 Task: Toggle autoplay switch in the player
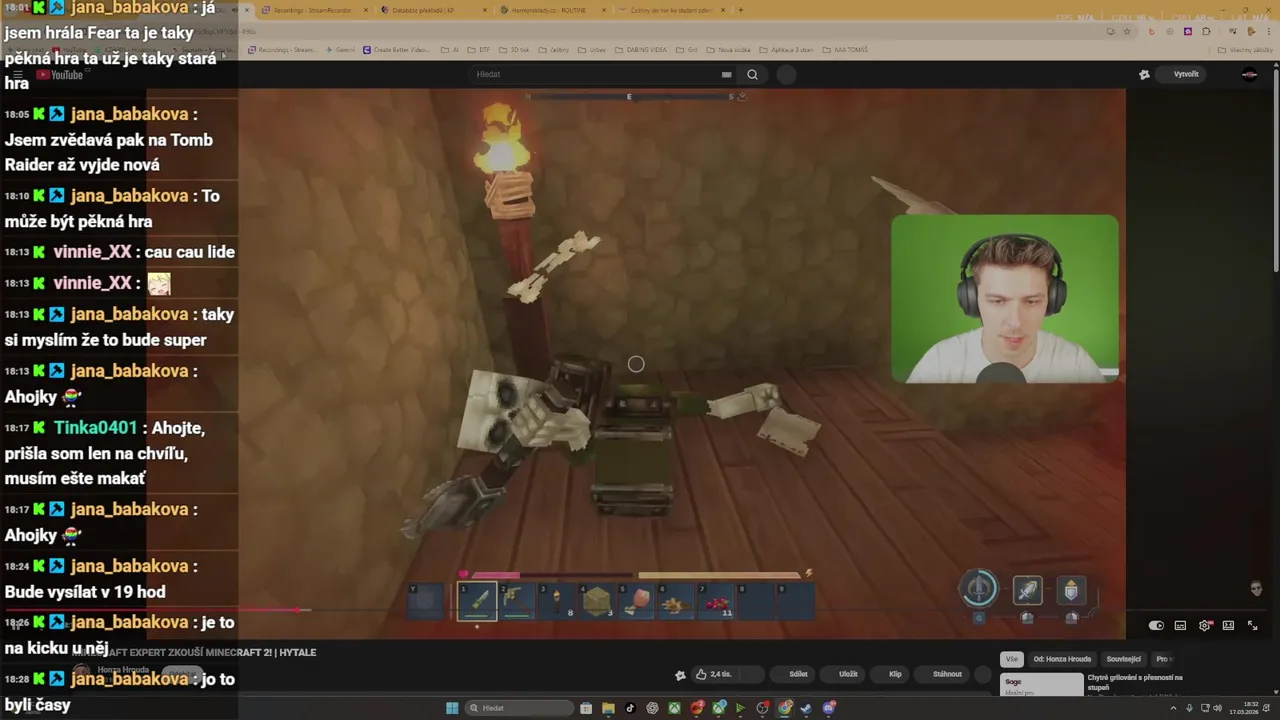[x=1156, y=625]
